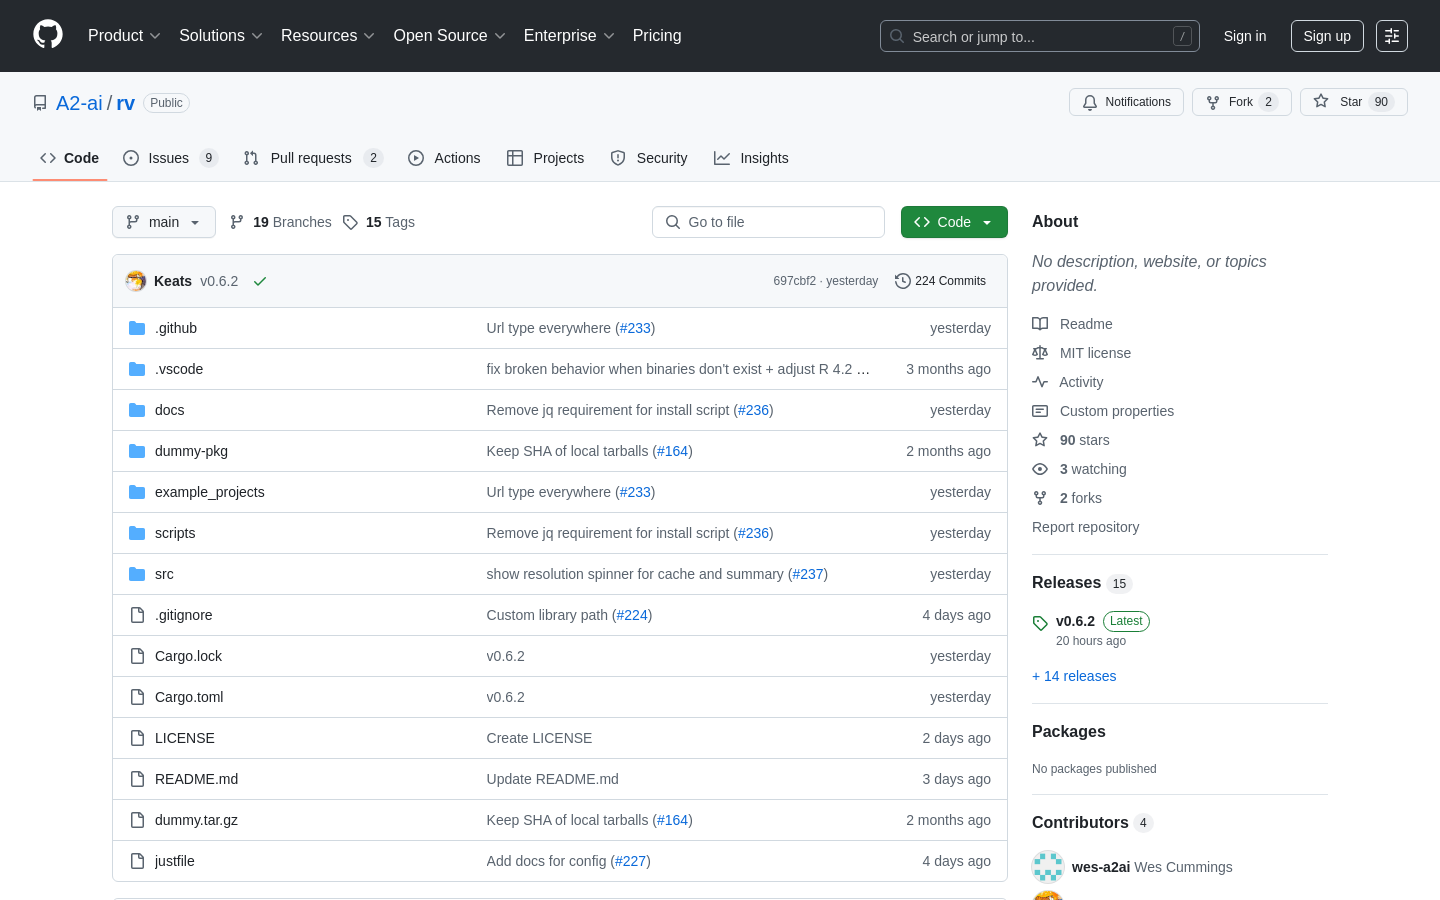
Task: Switch to the Insights tab
Action: [751, 158]
